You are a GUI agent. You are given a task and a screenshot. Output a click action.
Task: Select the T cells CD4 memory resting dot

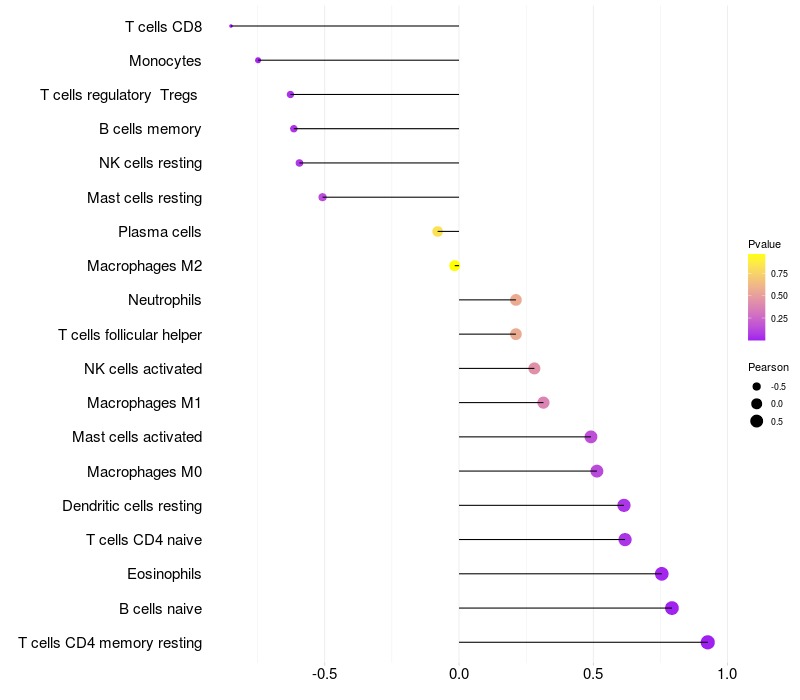708,642
